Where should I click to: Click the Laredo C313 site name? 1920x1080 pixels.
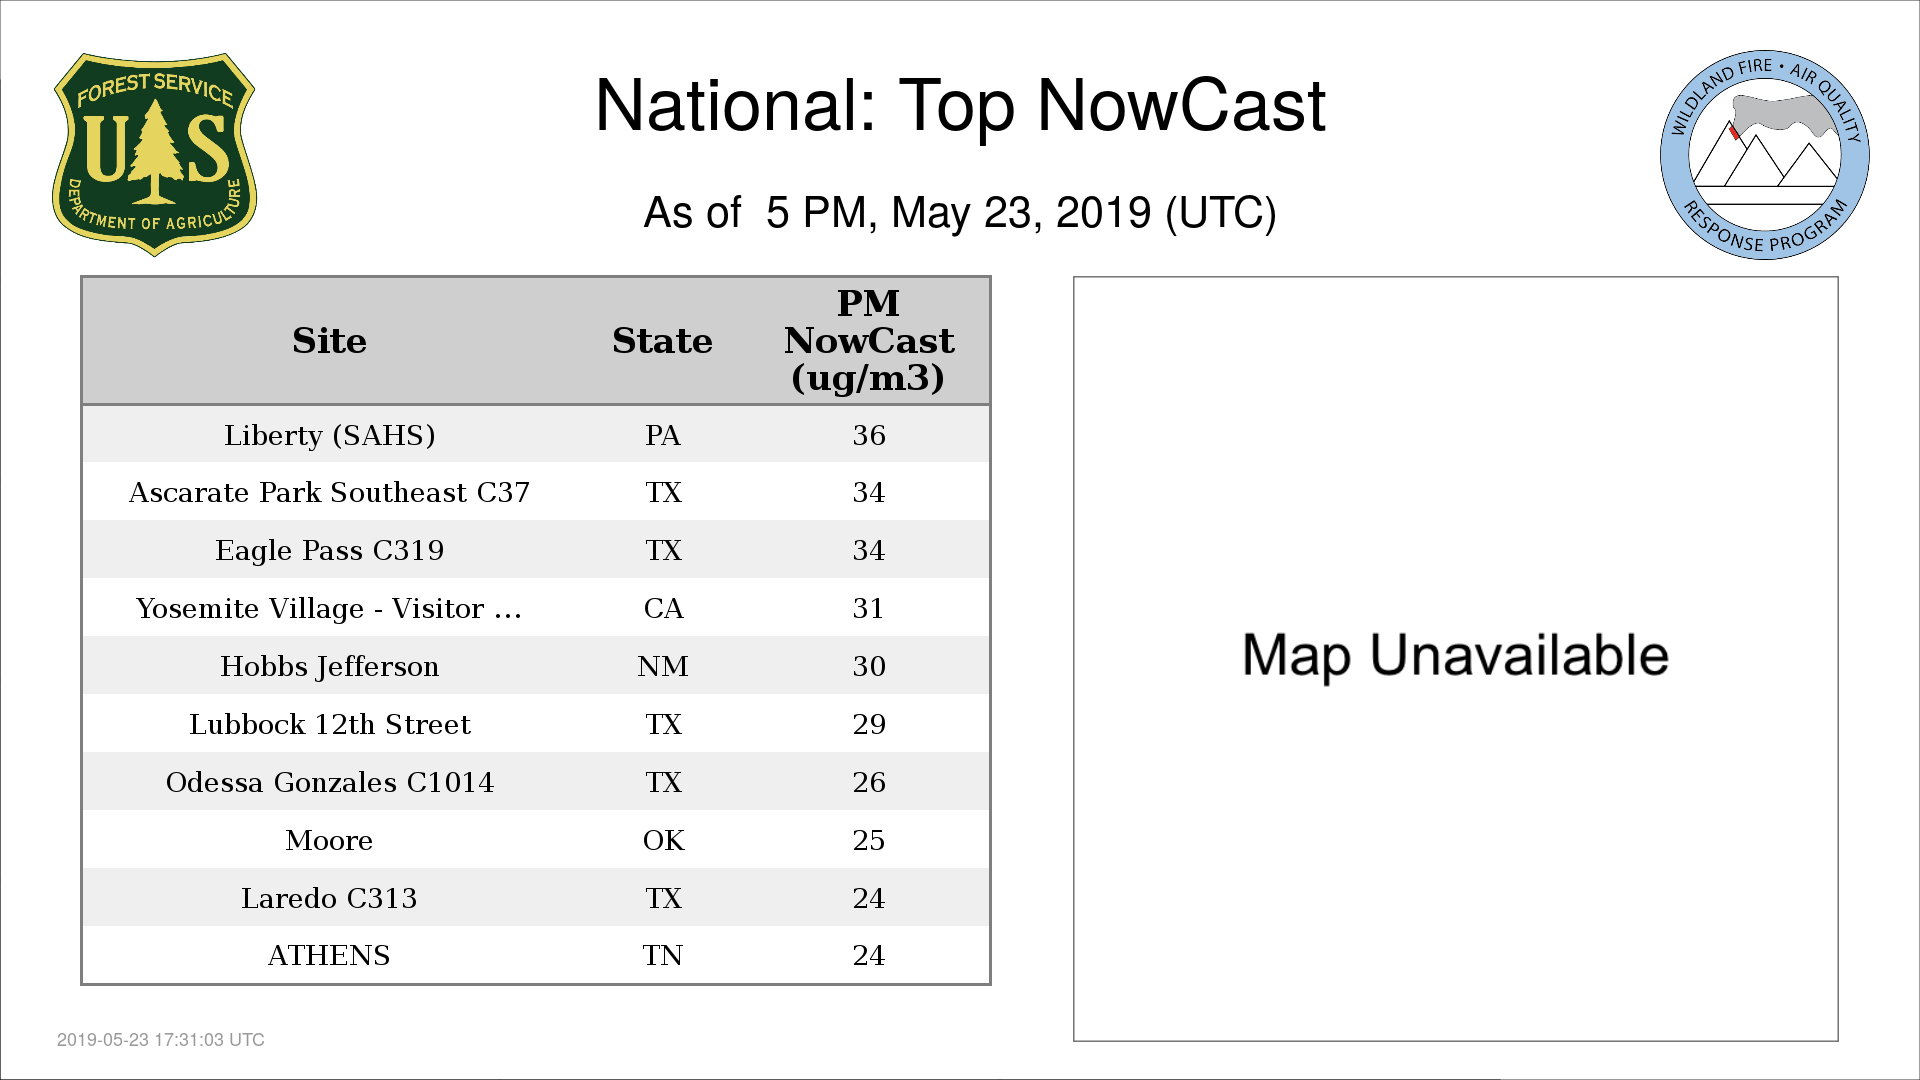click(x=329, y=898)
